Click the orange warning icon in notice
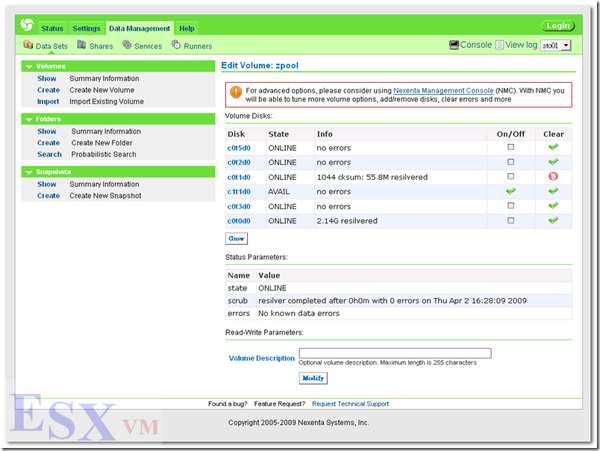The width and height of the screenshot is (600, 451). [236, 92]
